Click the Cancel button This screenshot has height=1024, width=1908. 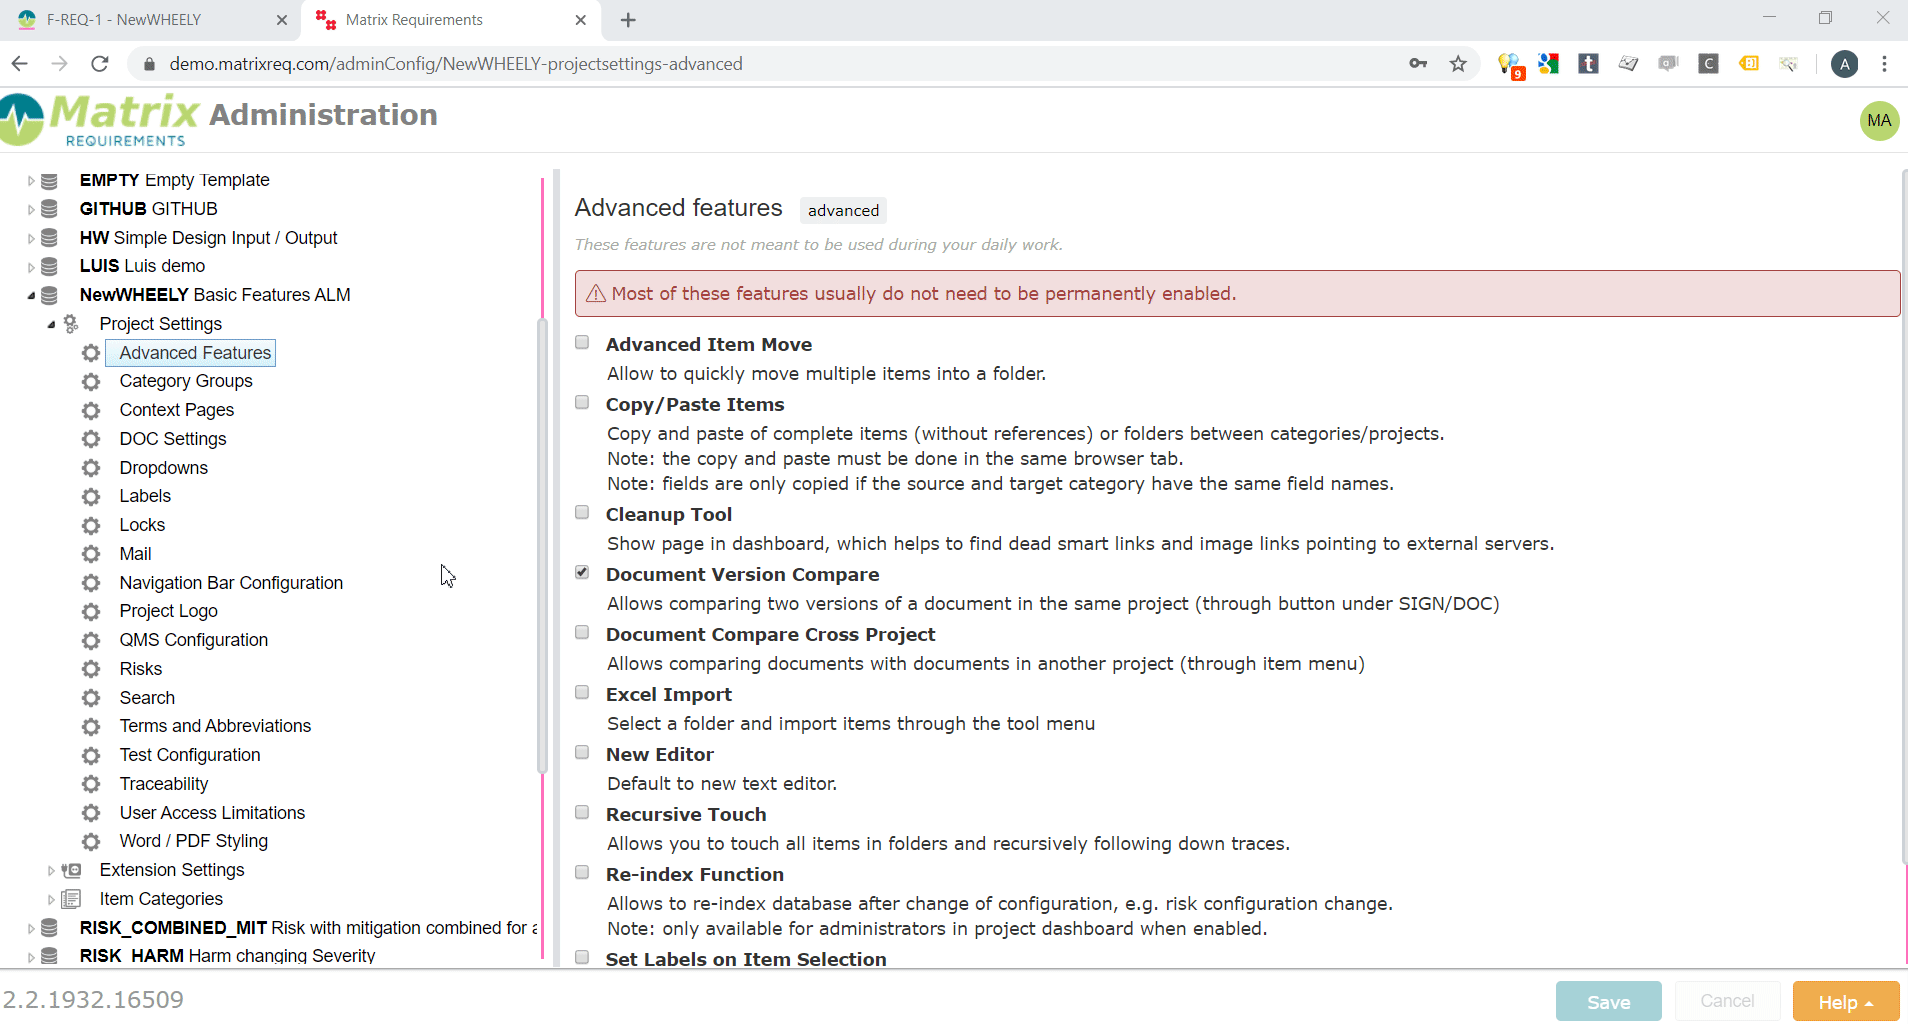[1727, 1001]
